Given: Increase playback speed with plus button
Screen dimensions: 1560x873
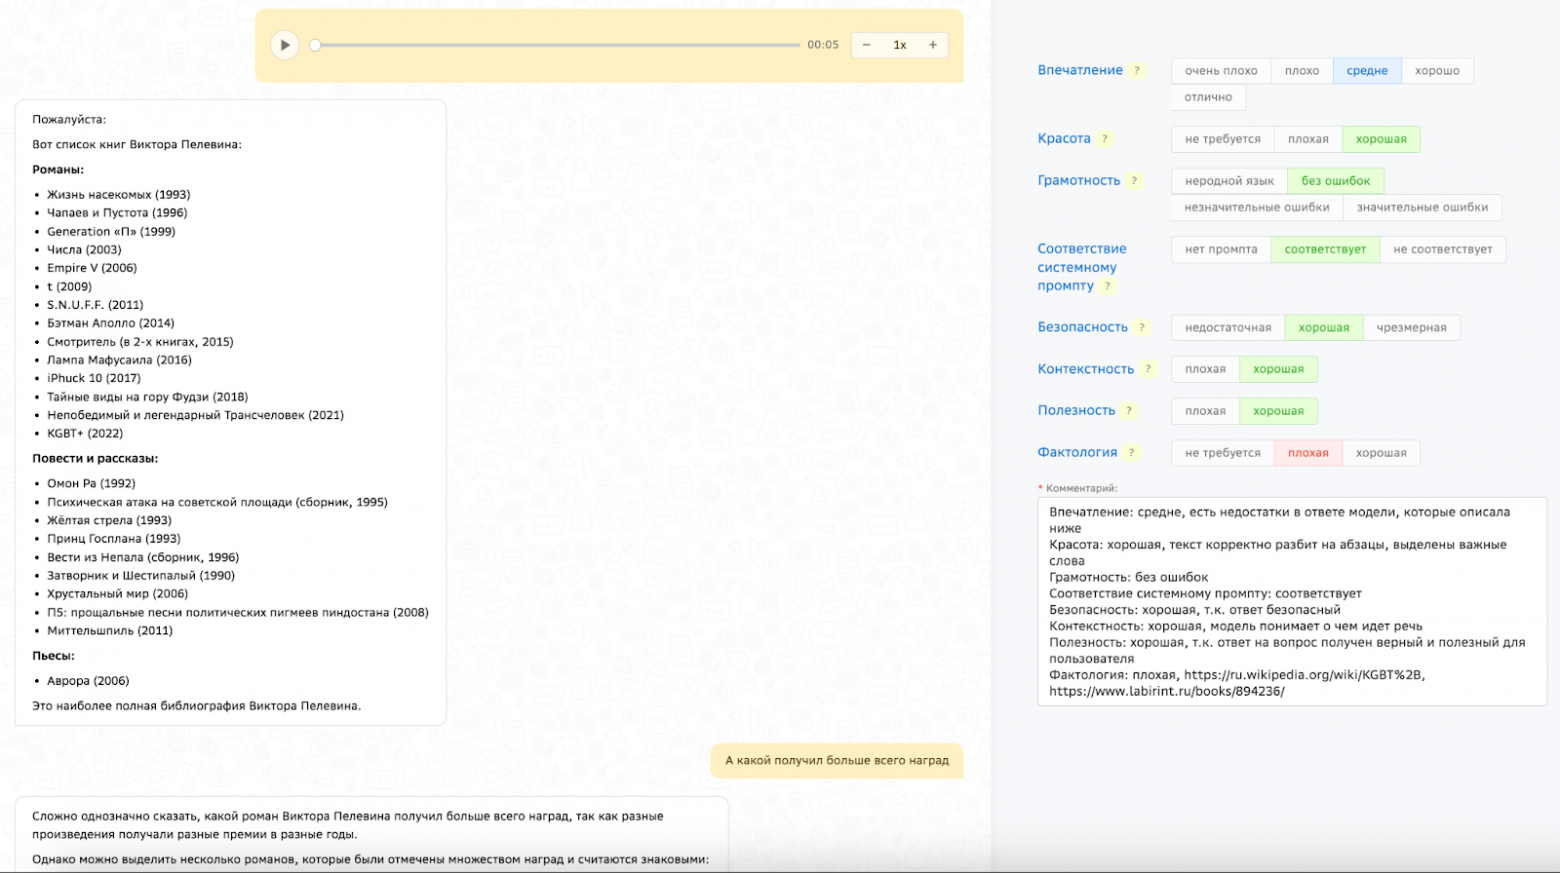Looking at the screenshot, I should click(933, 45).
